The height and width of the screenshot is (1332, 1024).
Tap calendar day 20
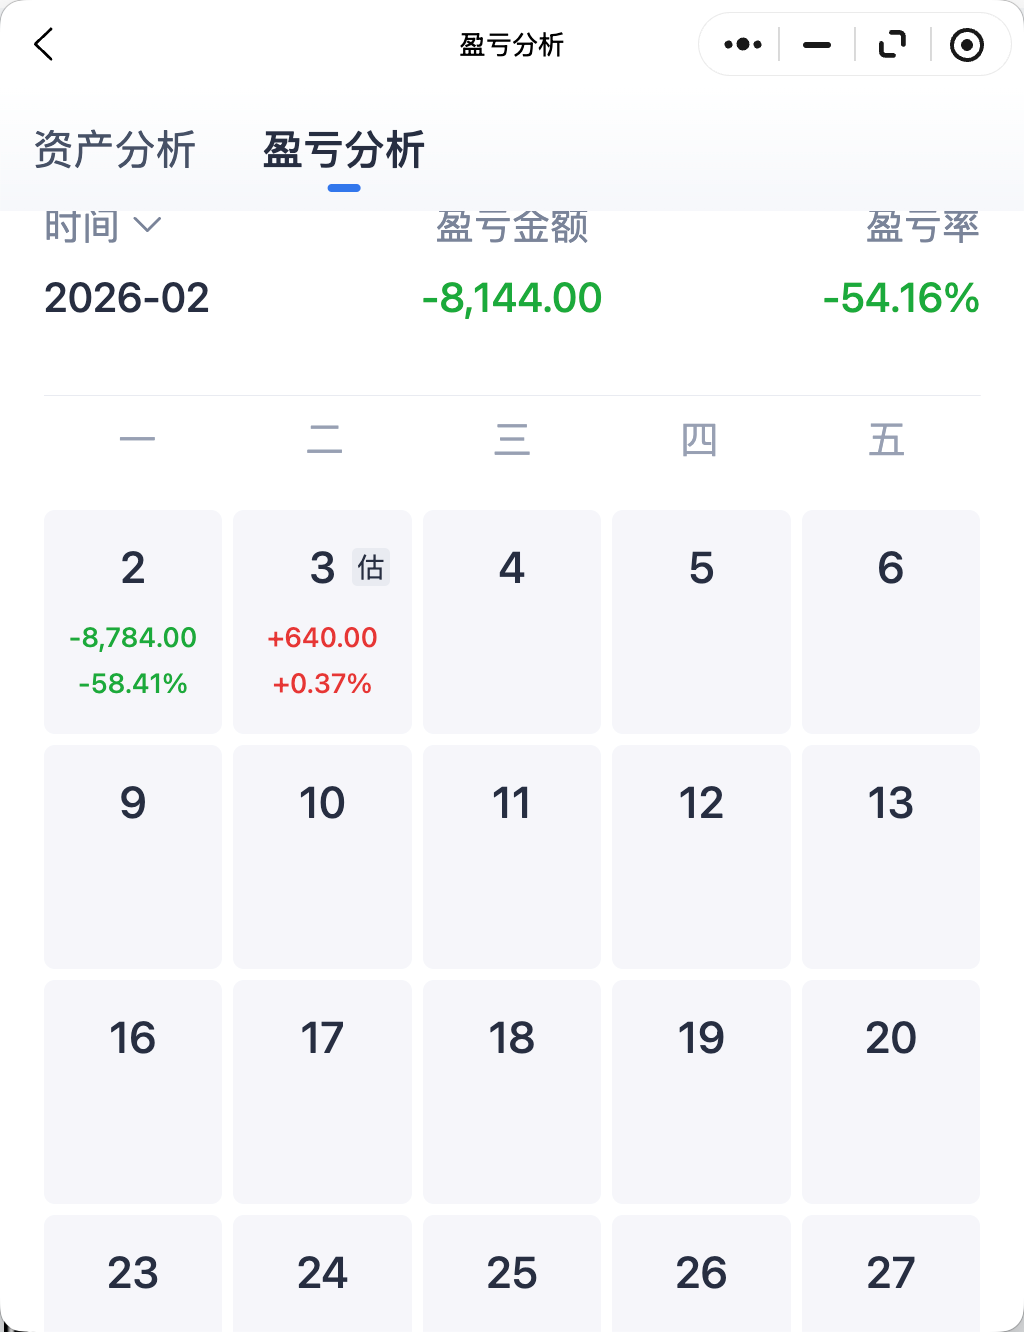(891, 1091)
